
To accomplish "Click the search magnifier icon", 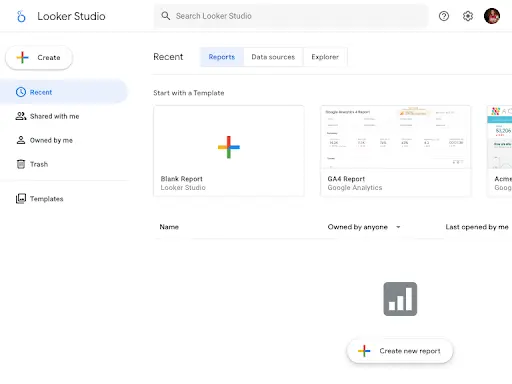I will (x=165, y=16).
